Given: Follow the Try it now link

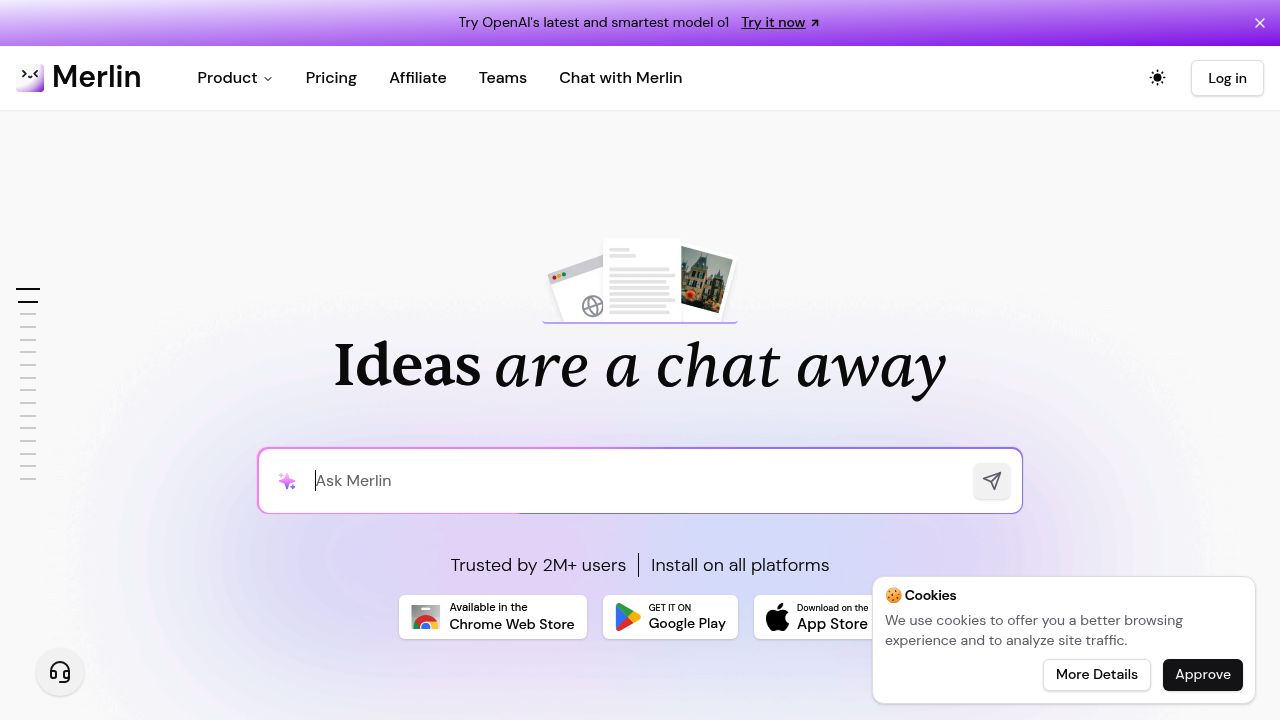Looking at the screenshot, I should (x=780, y=22).
